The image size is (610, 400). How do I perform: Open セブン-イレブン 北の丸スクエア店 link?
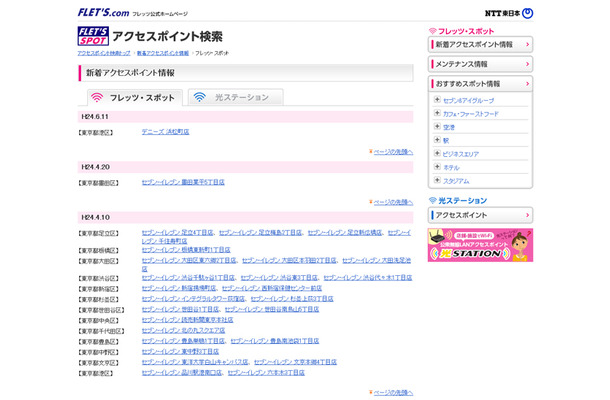(x=183, y=330)
